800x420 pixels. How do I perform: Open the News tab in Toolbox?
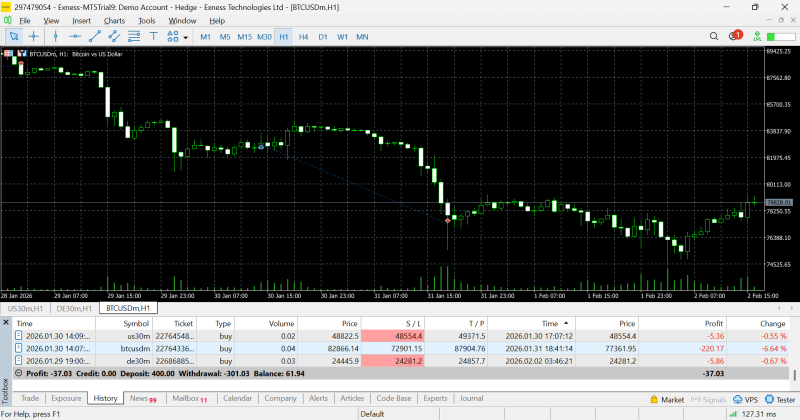coord(143,399)
